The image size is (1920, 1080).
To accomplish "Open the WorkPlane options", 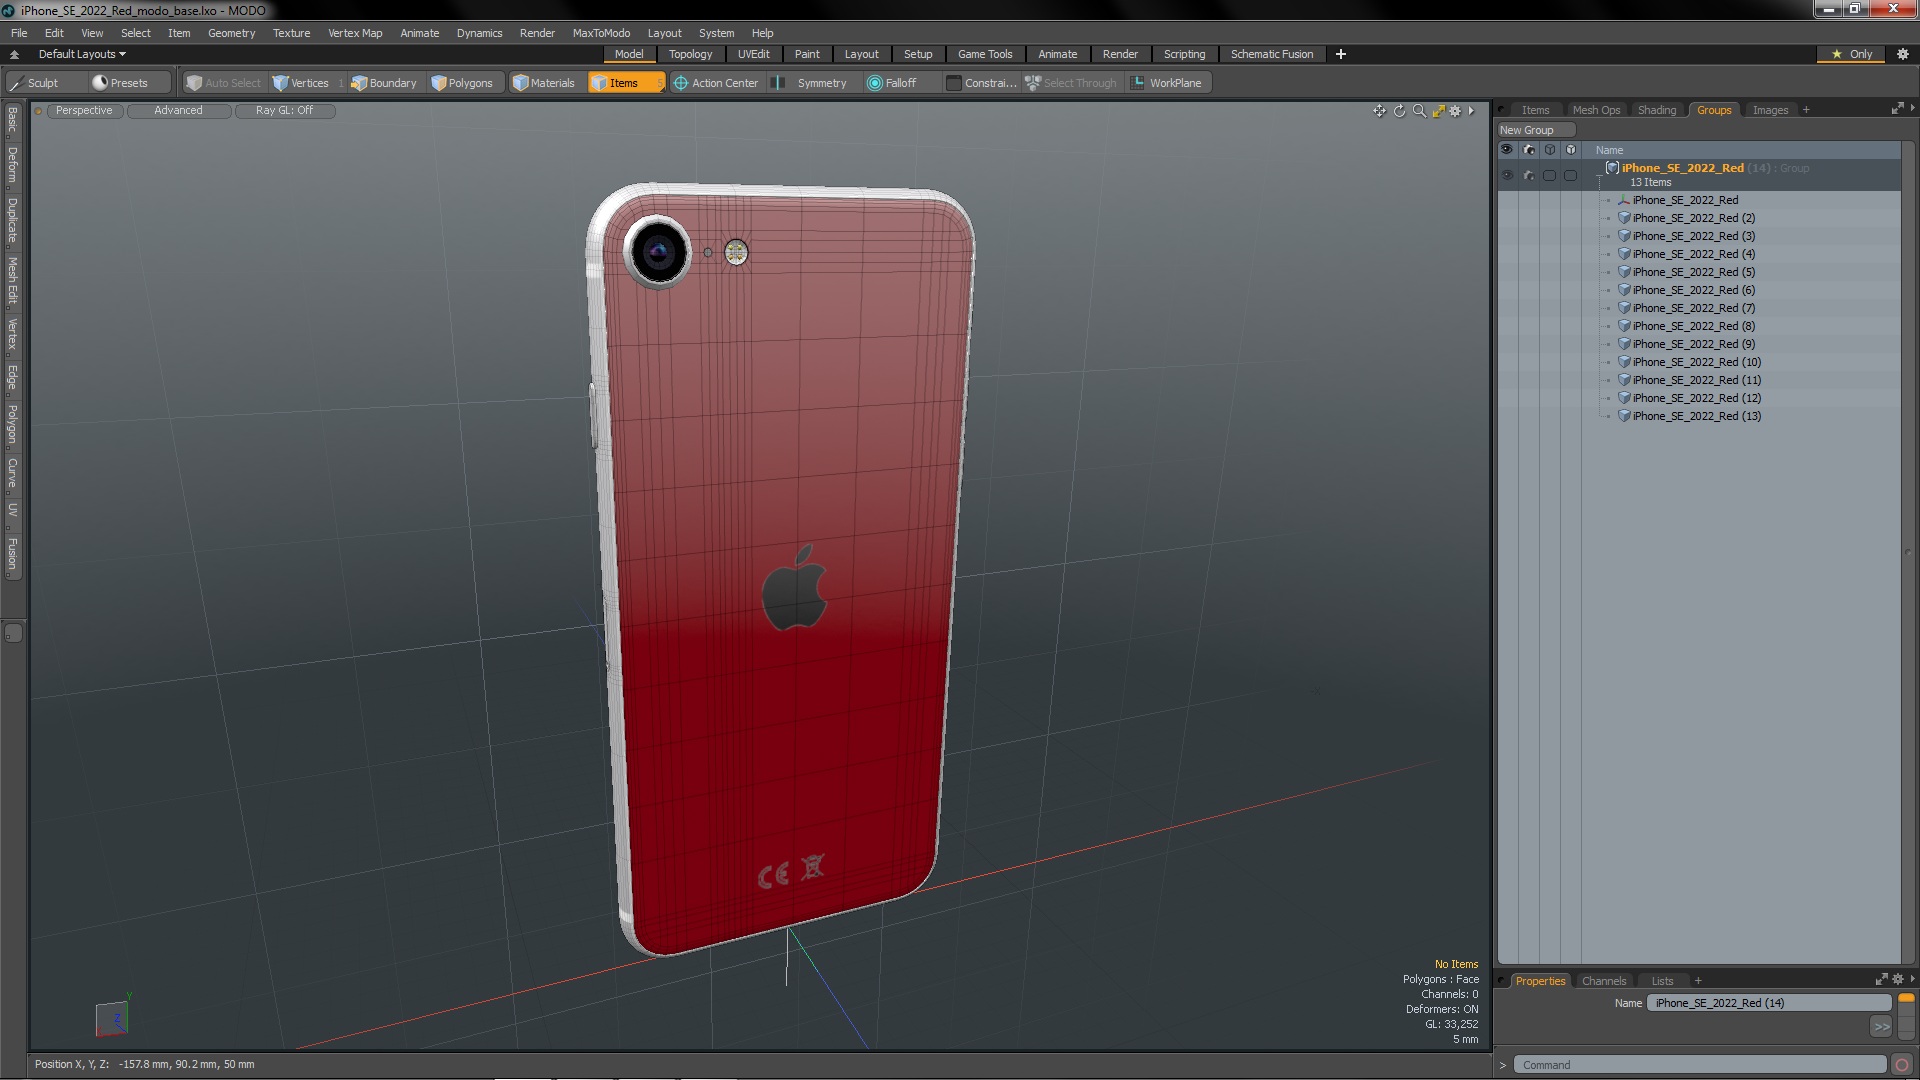I will pos(1167,83).
